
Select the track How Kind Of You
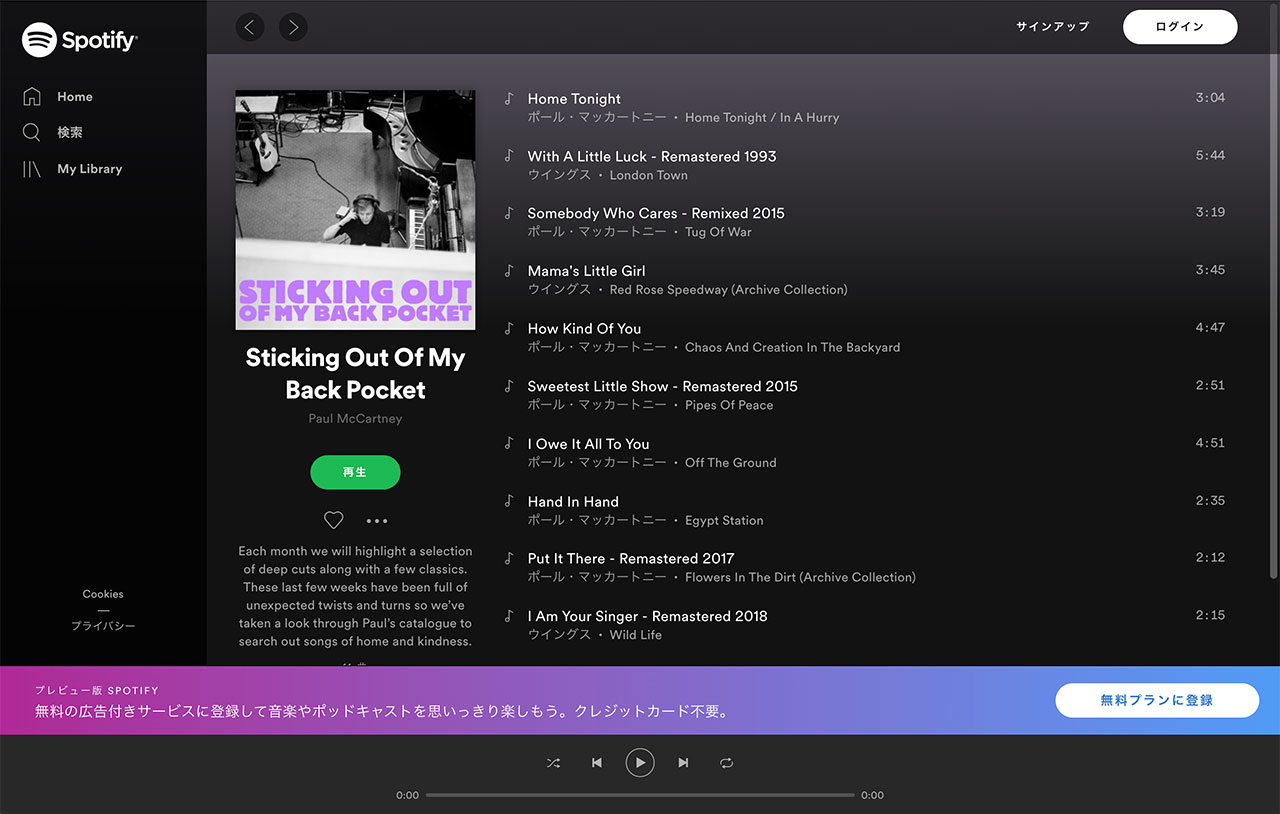(x=584, y=328)
